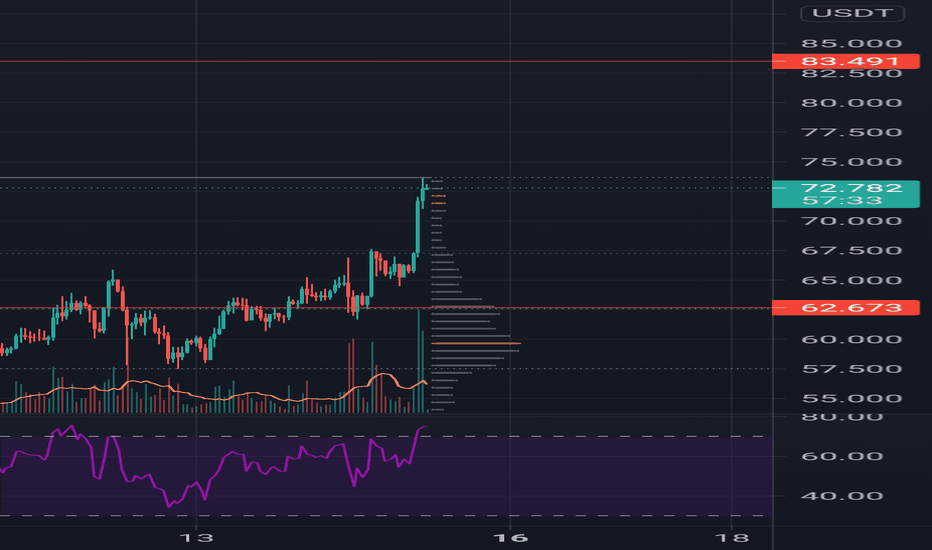This screenshot has height=550, width=932.
Task: Click date label 18 on time axis
Action: tap(732, 538)
